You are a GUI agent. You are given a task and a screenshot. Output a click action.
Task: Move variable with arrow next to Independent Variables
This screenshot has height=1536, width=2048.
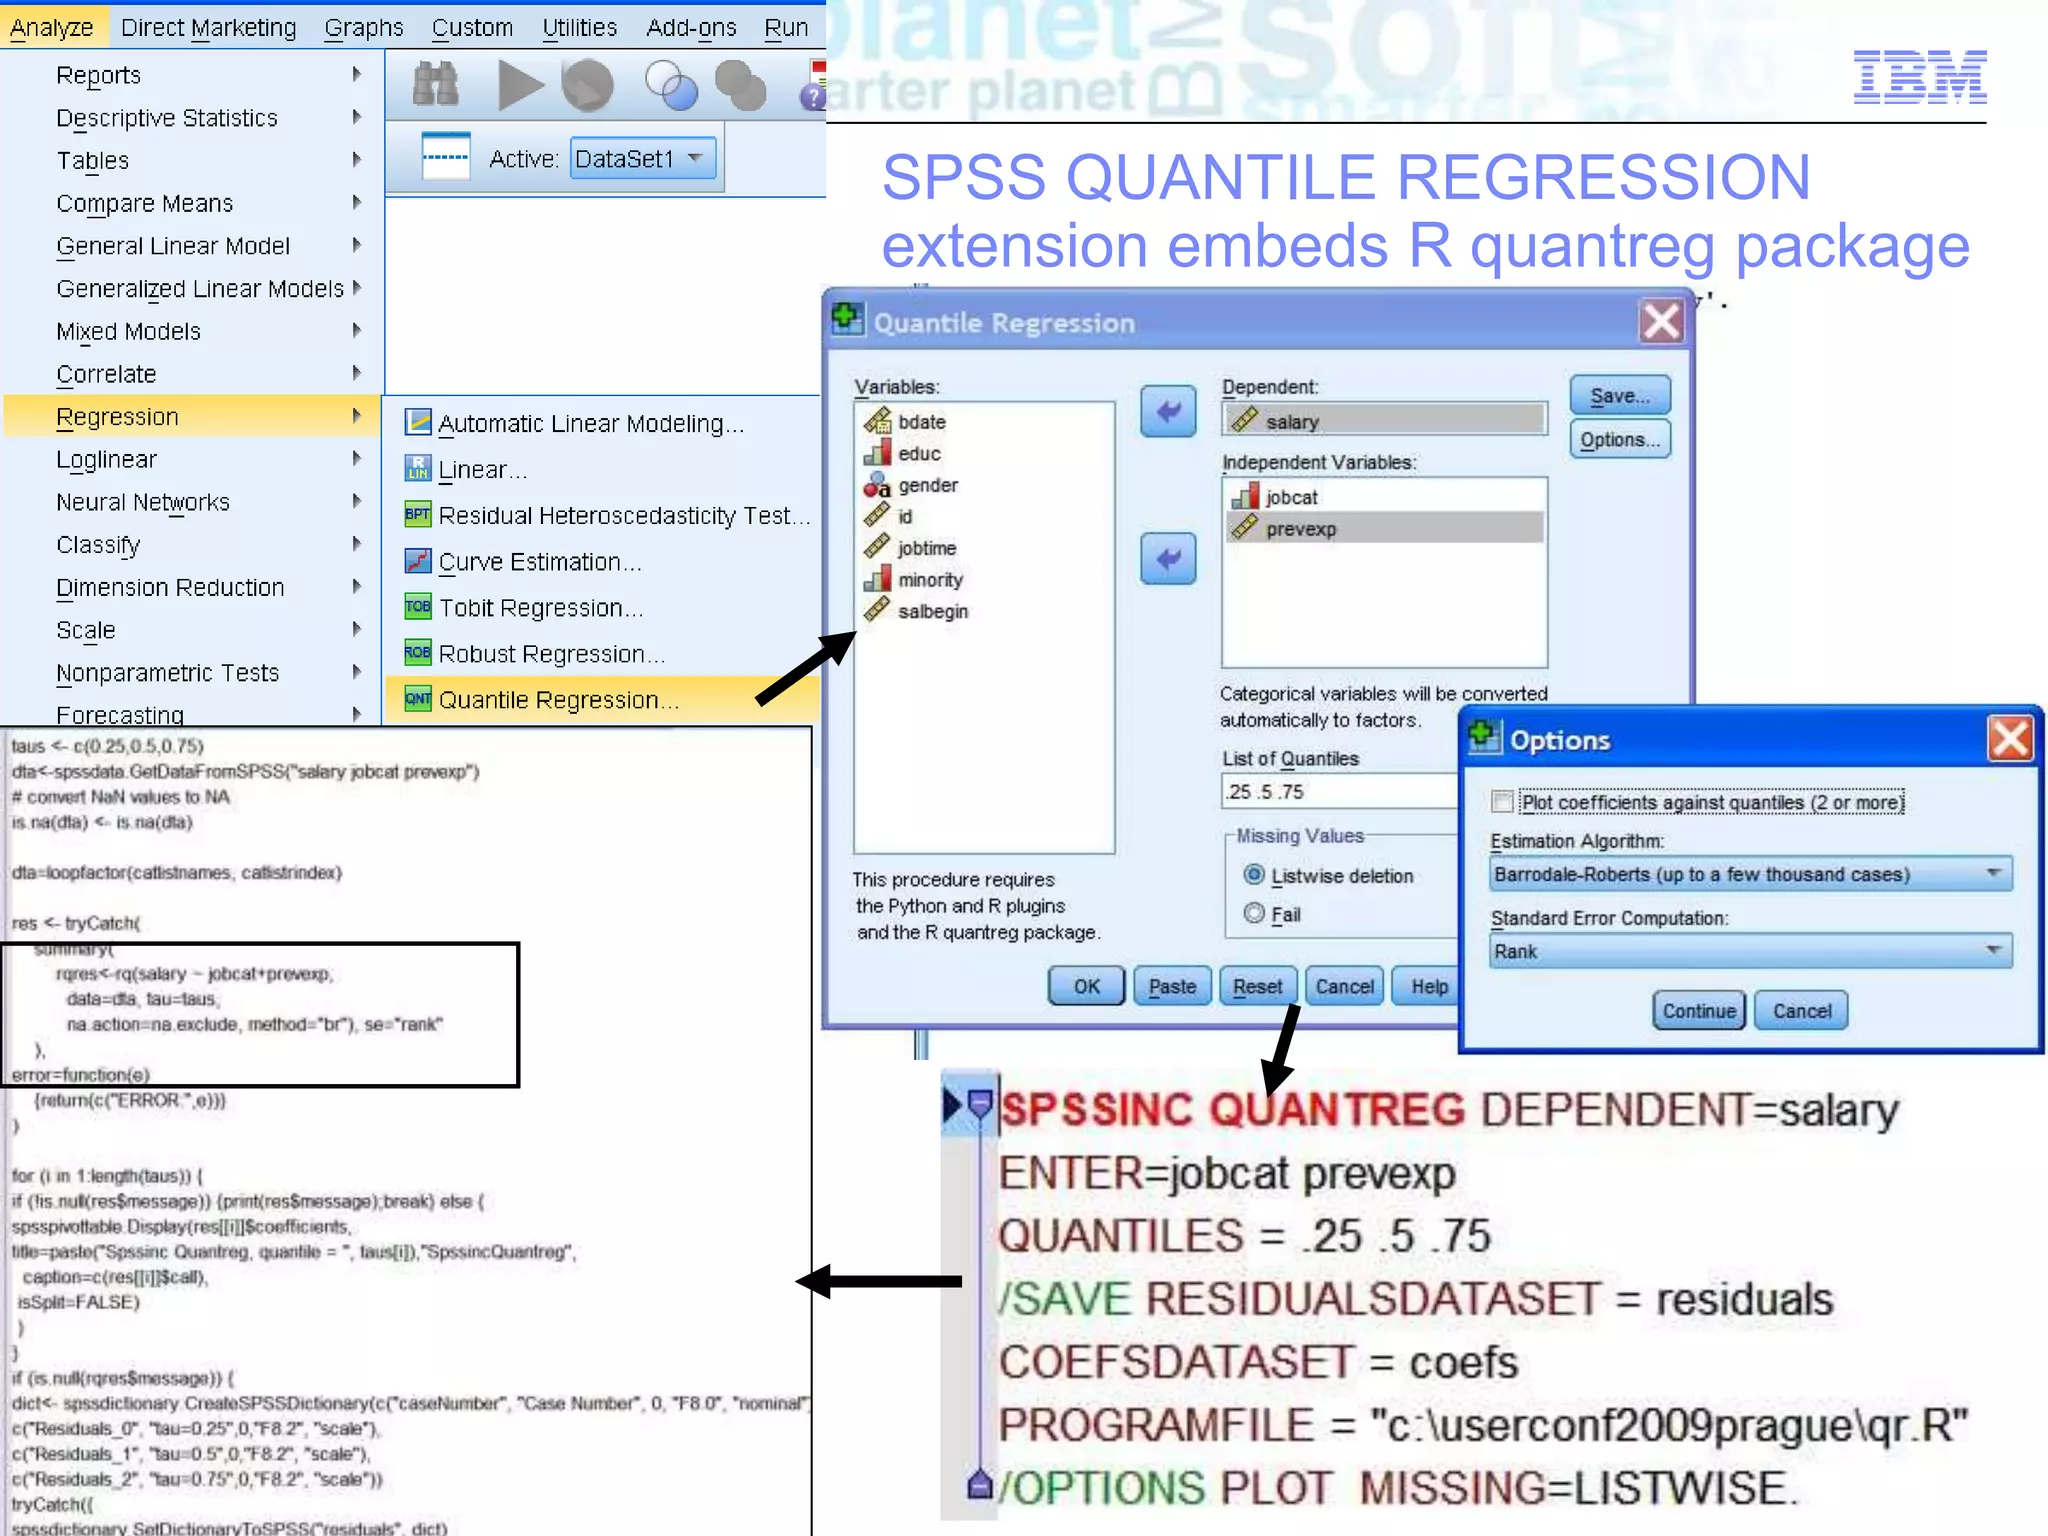click(x=1168, y=558)
